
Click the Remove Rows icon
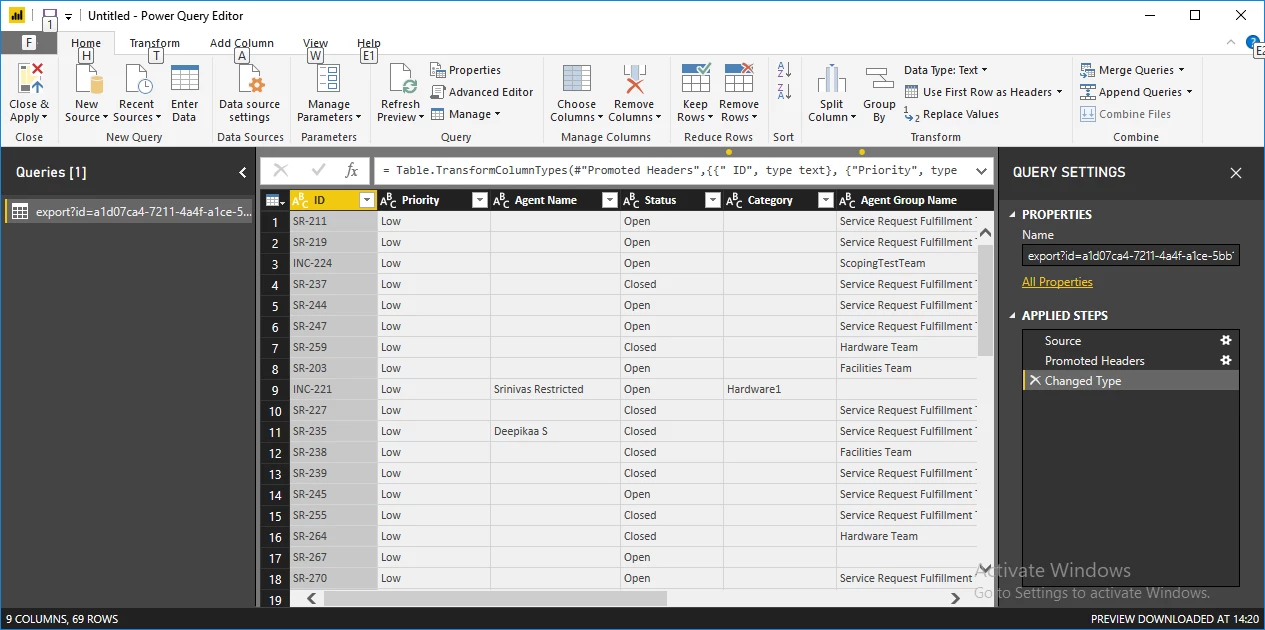(x=739, y=79)
